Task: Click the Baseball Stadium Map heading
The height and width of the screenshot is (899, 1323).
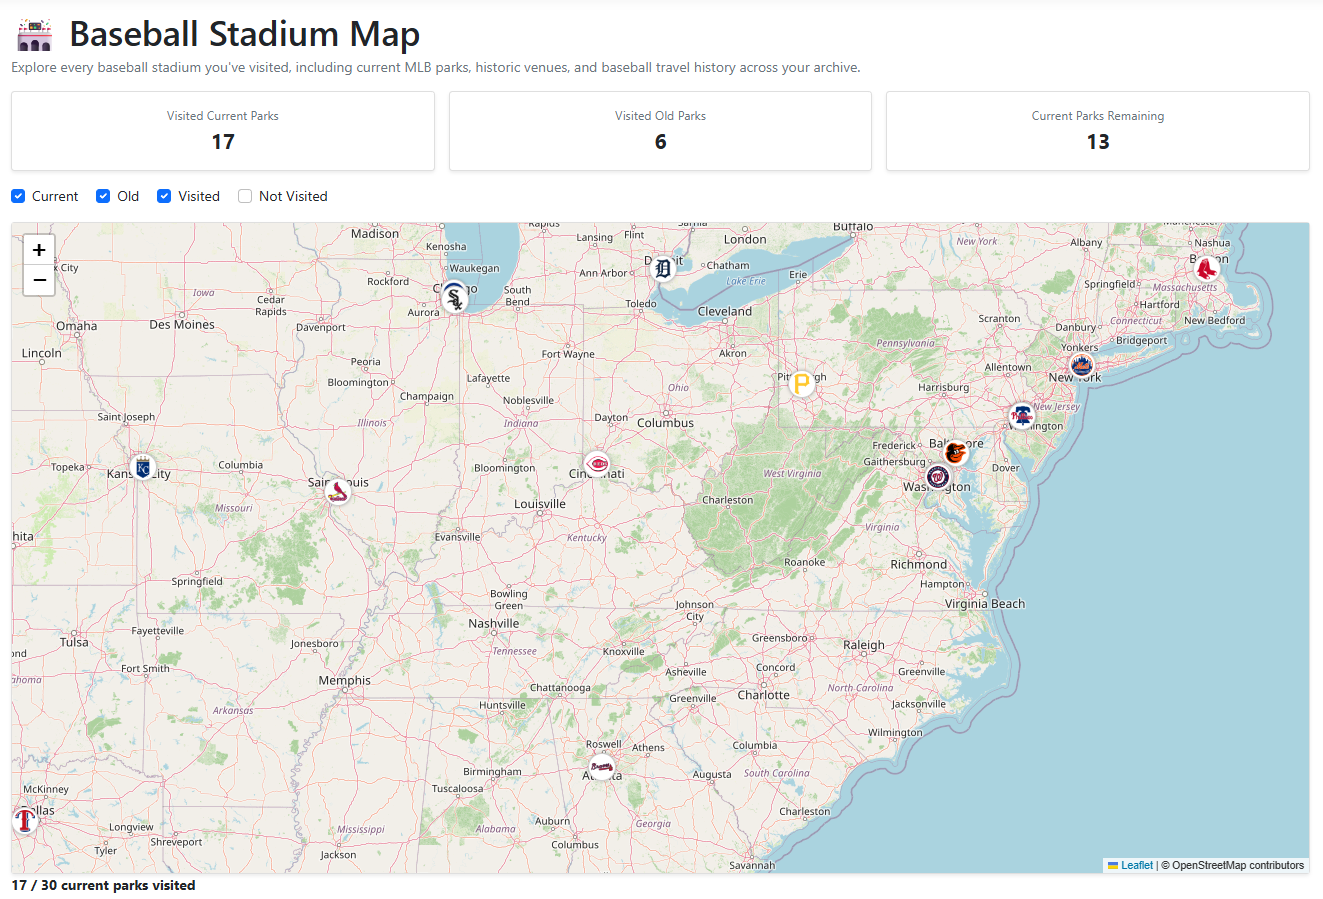Action: tap(244, 34)
